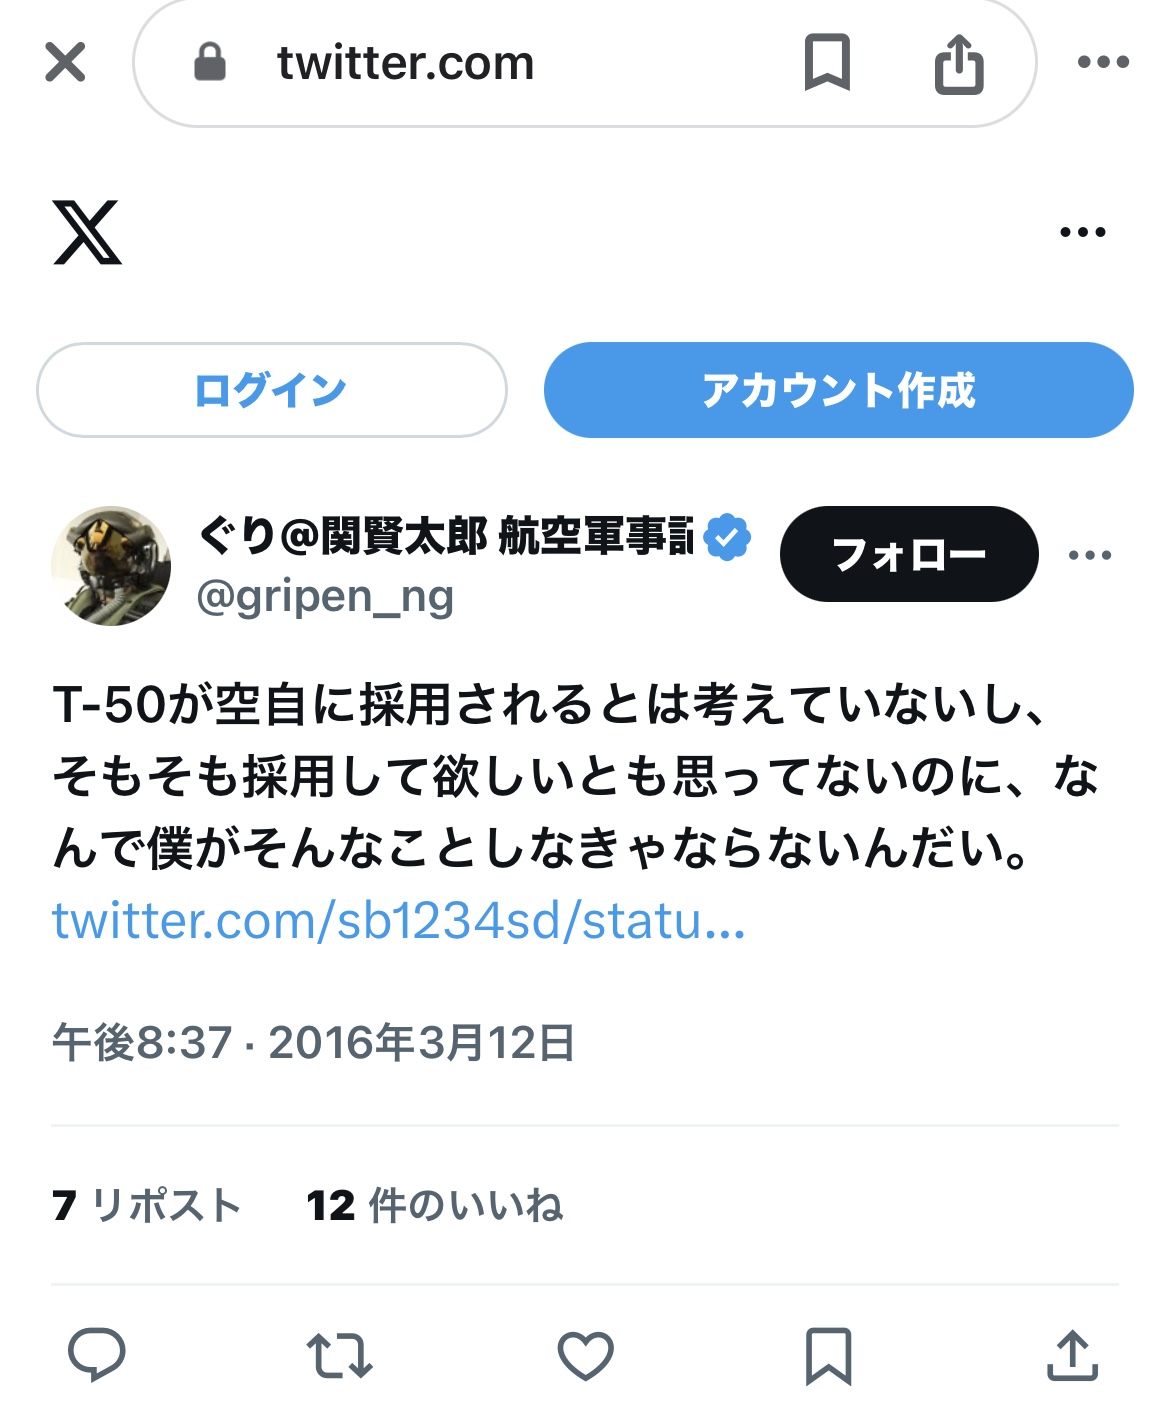This screenshot has height=1417, width=1170.
Task: View the 7 リポスト list
Action: click(x=147, y=1206)
